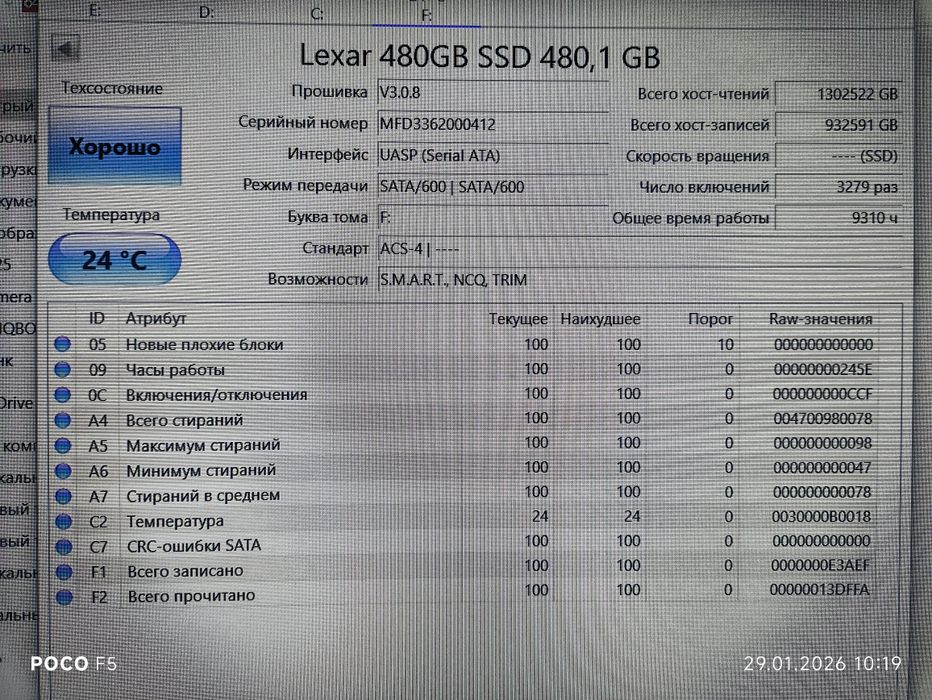932x700 pixels.
Task: Click the Хорошо health status button
Action: point(115,146)
